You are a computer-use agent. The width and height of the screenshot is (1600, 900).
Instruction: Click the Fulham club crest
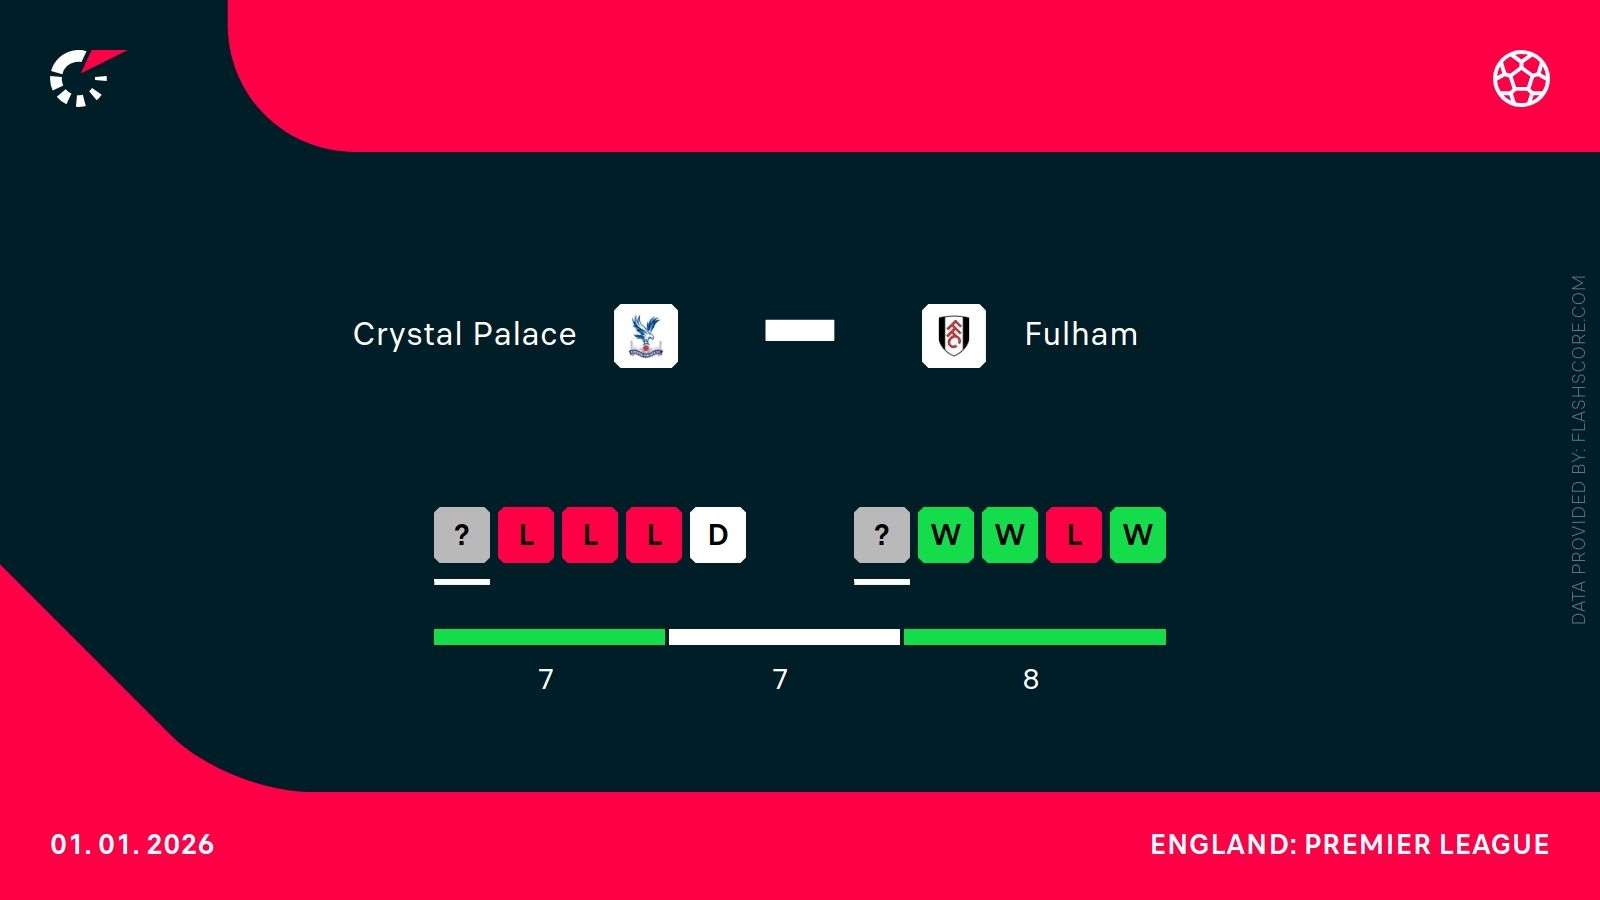tap(954, 336)
